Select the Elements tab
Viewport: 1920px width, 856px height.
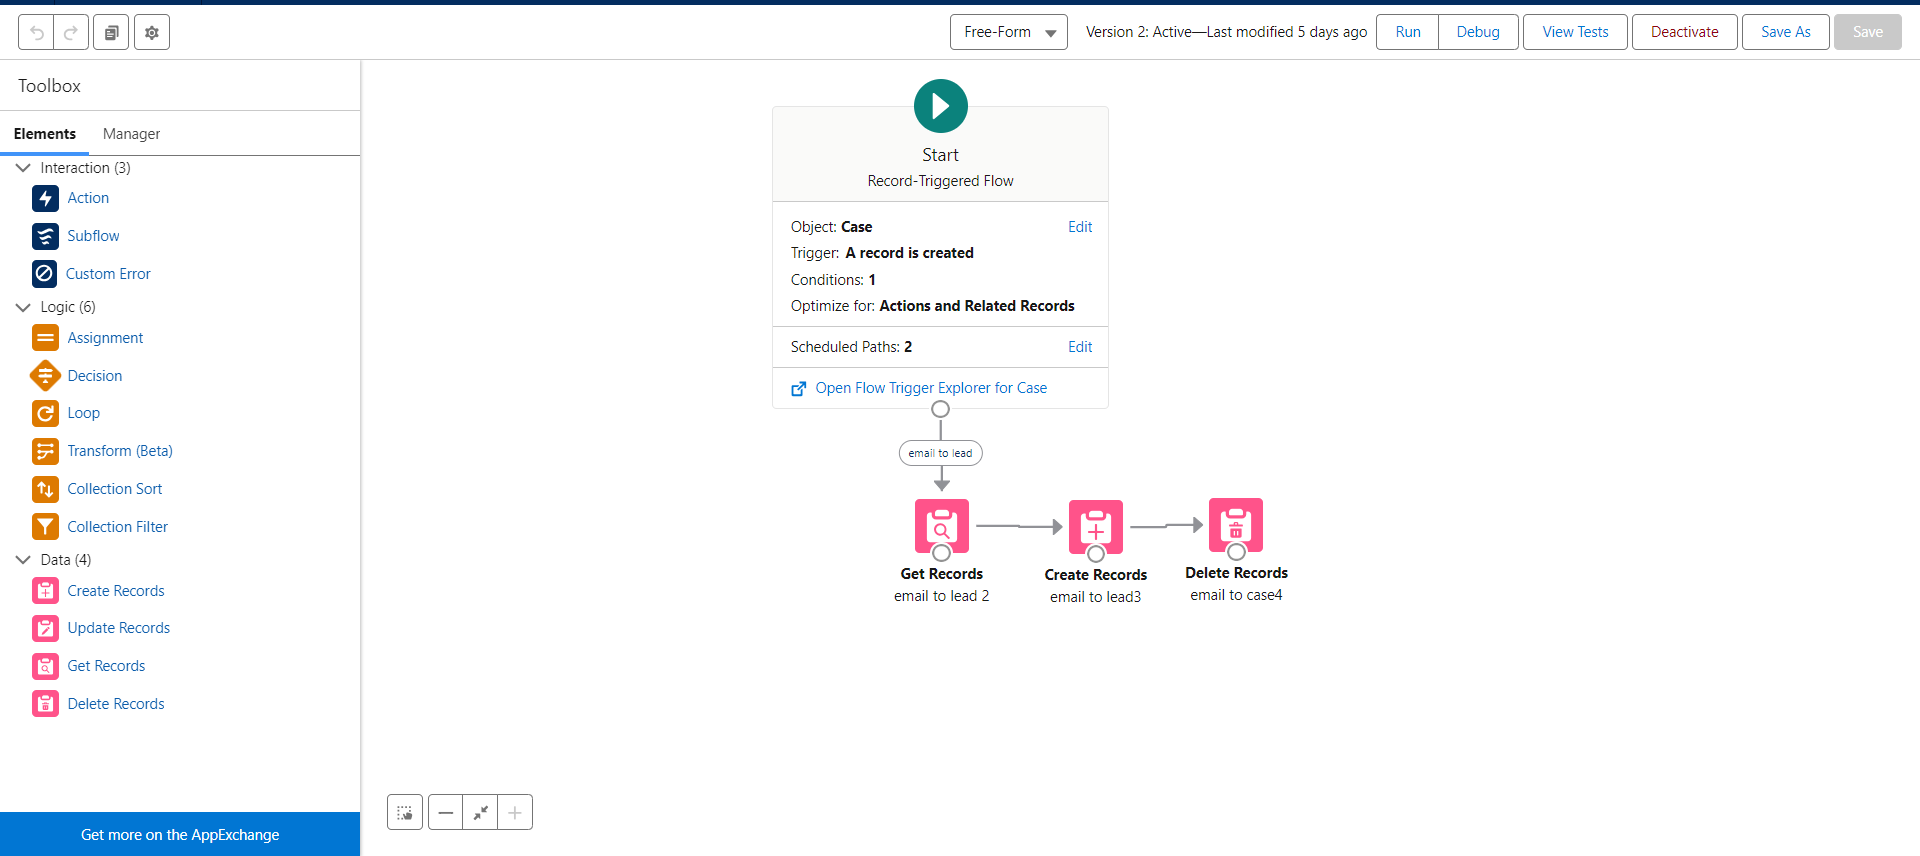pyautogui.click(x=45, y=134)
